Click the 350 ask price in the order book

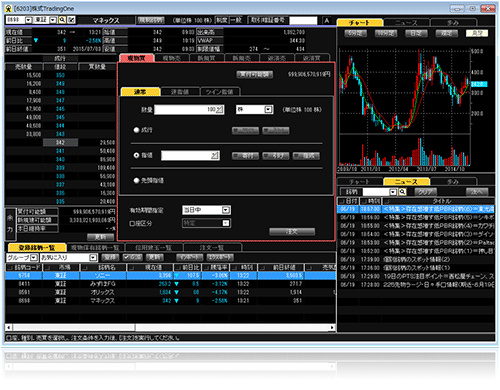(60, 75)
